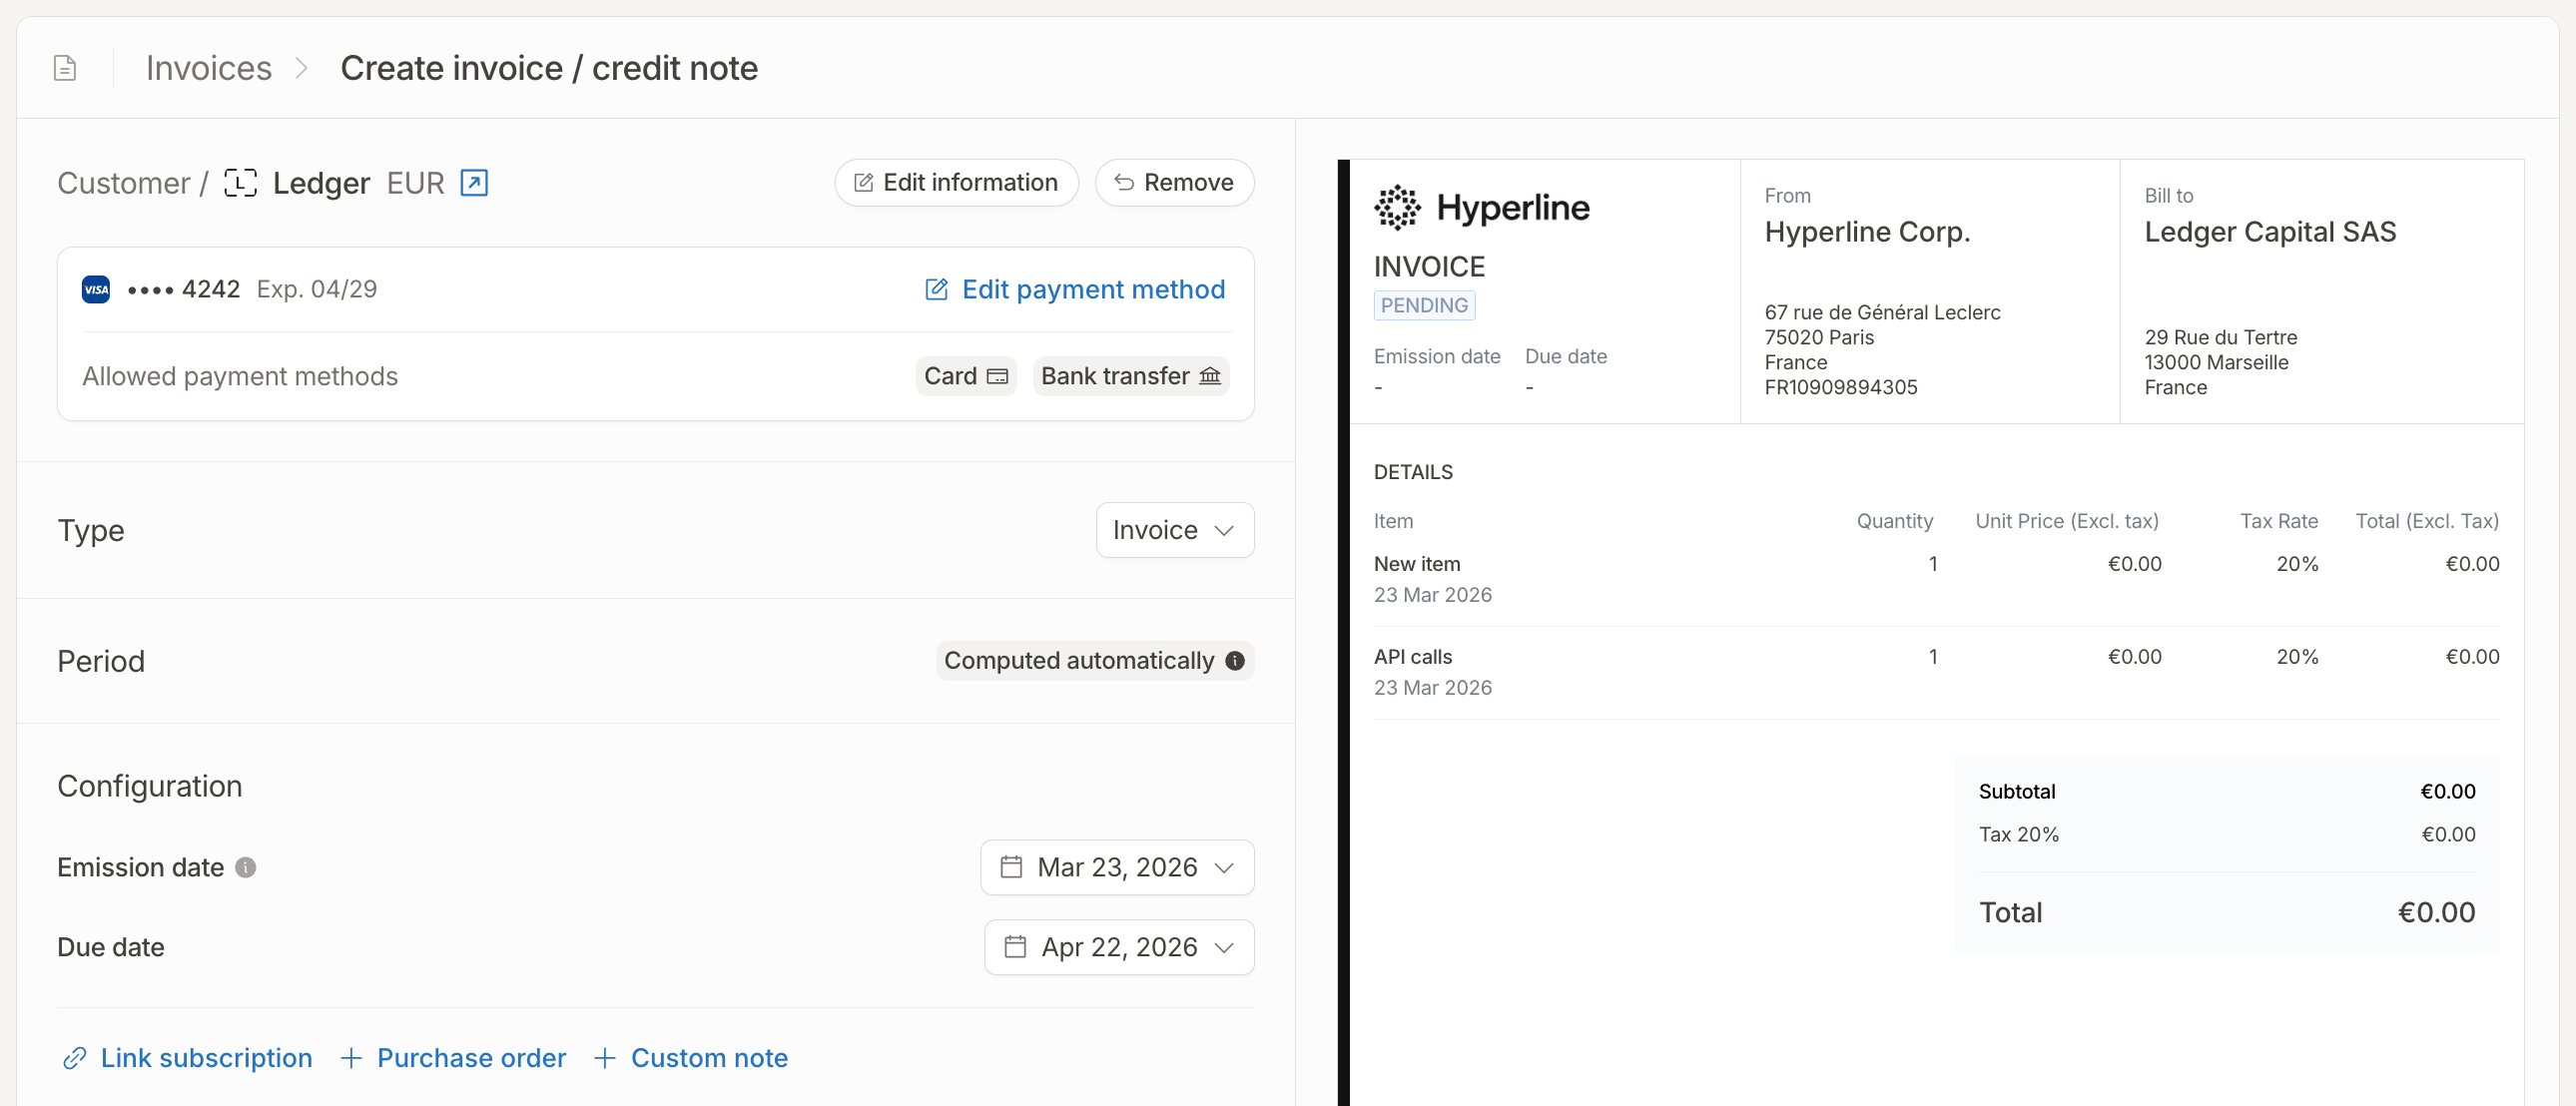Click 'Create invoice / credit note' breadcrumb title
The width and height of the screenshot is (2576, 1106).
point(549,68)
